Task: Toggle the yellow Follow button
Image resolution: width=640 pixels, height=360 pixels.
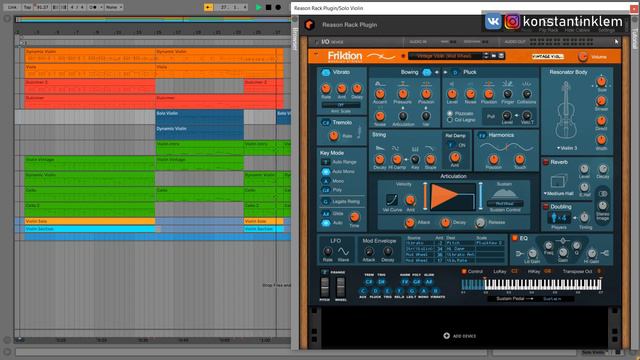Action: coord(209,7)
